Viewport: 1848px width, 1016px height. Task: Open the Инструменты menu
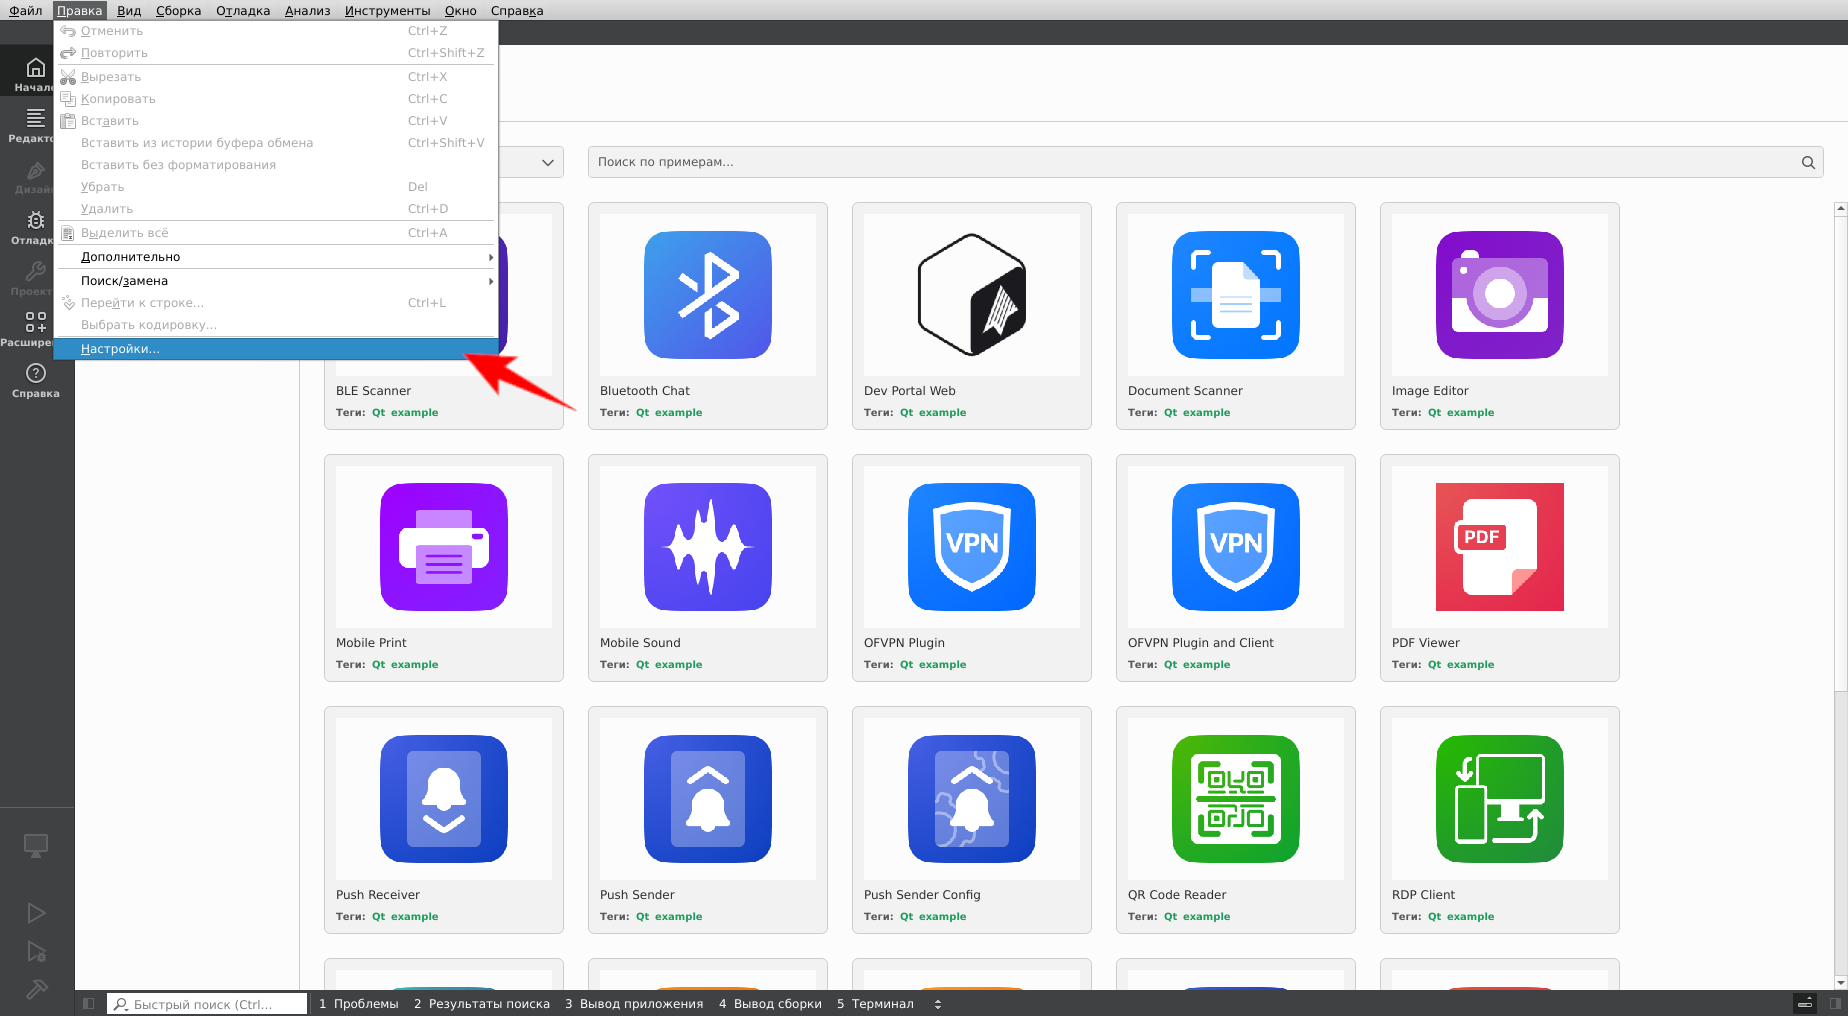click(x=387, y=11)
